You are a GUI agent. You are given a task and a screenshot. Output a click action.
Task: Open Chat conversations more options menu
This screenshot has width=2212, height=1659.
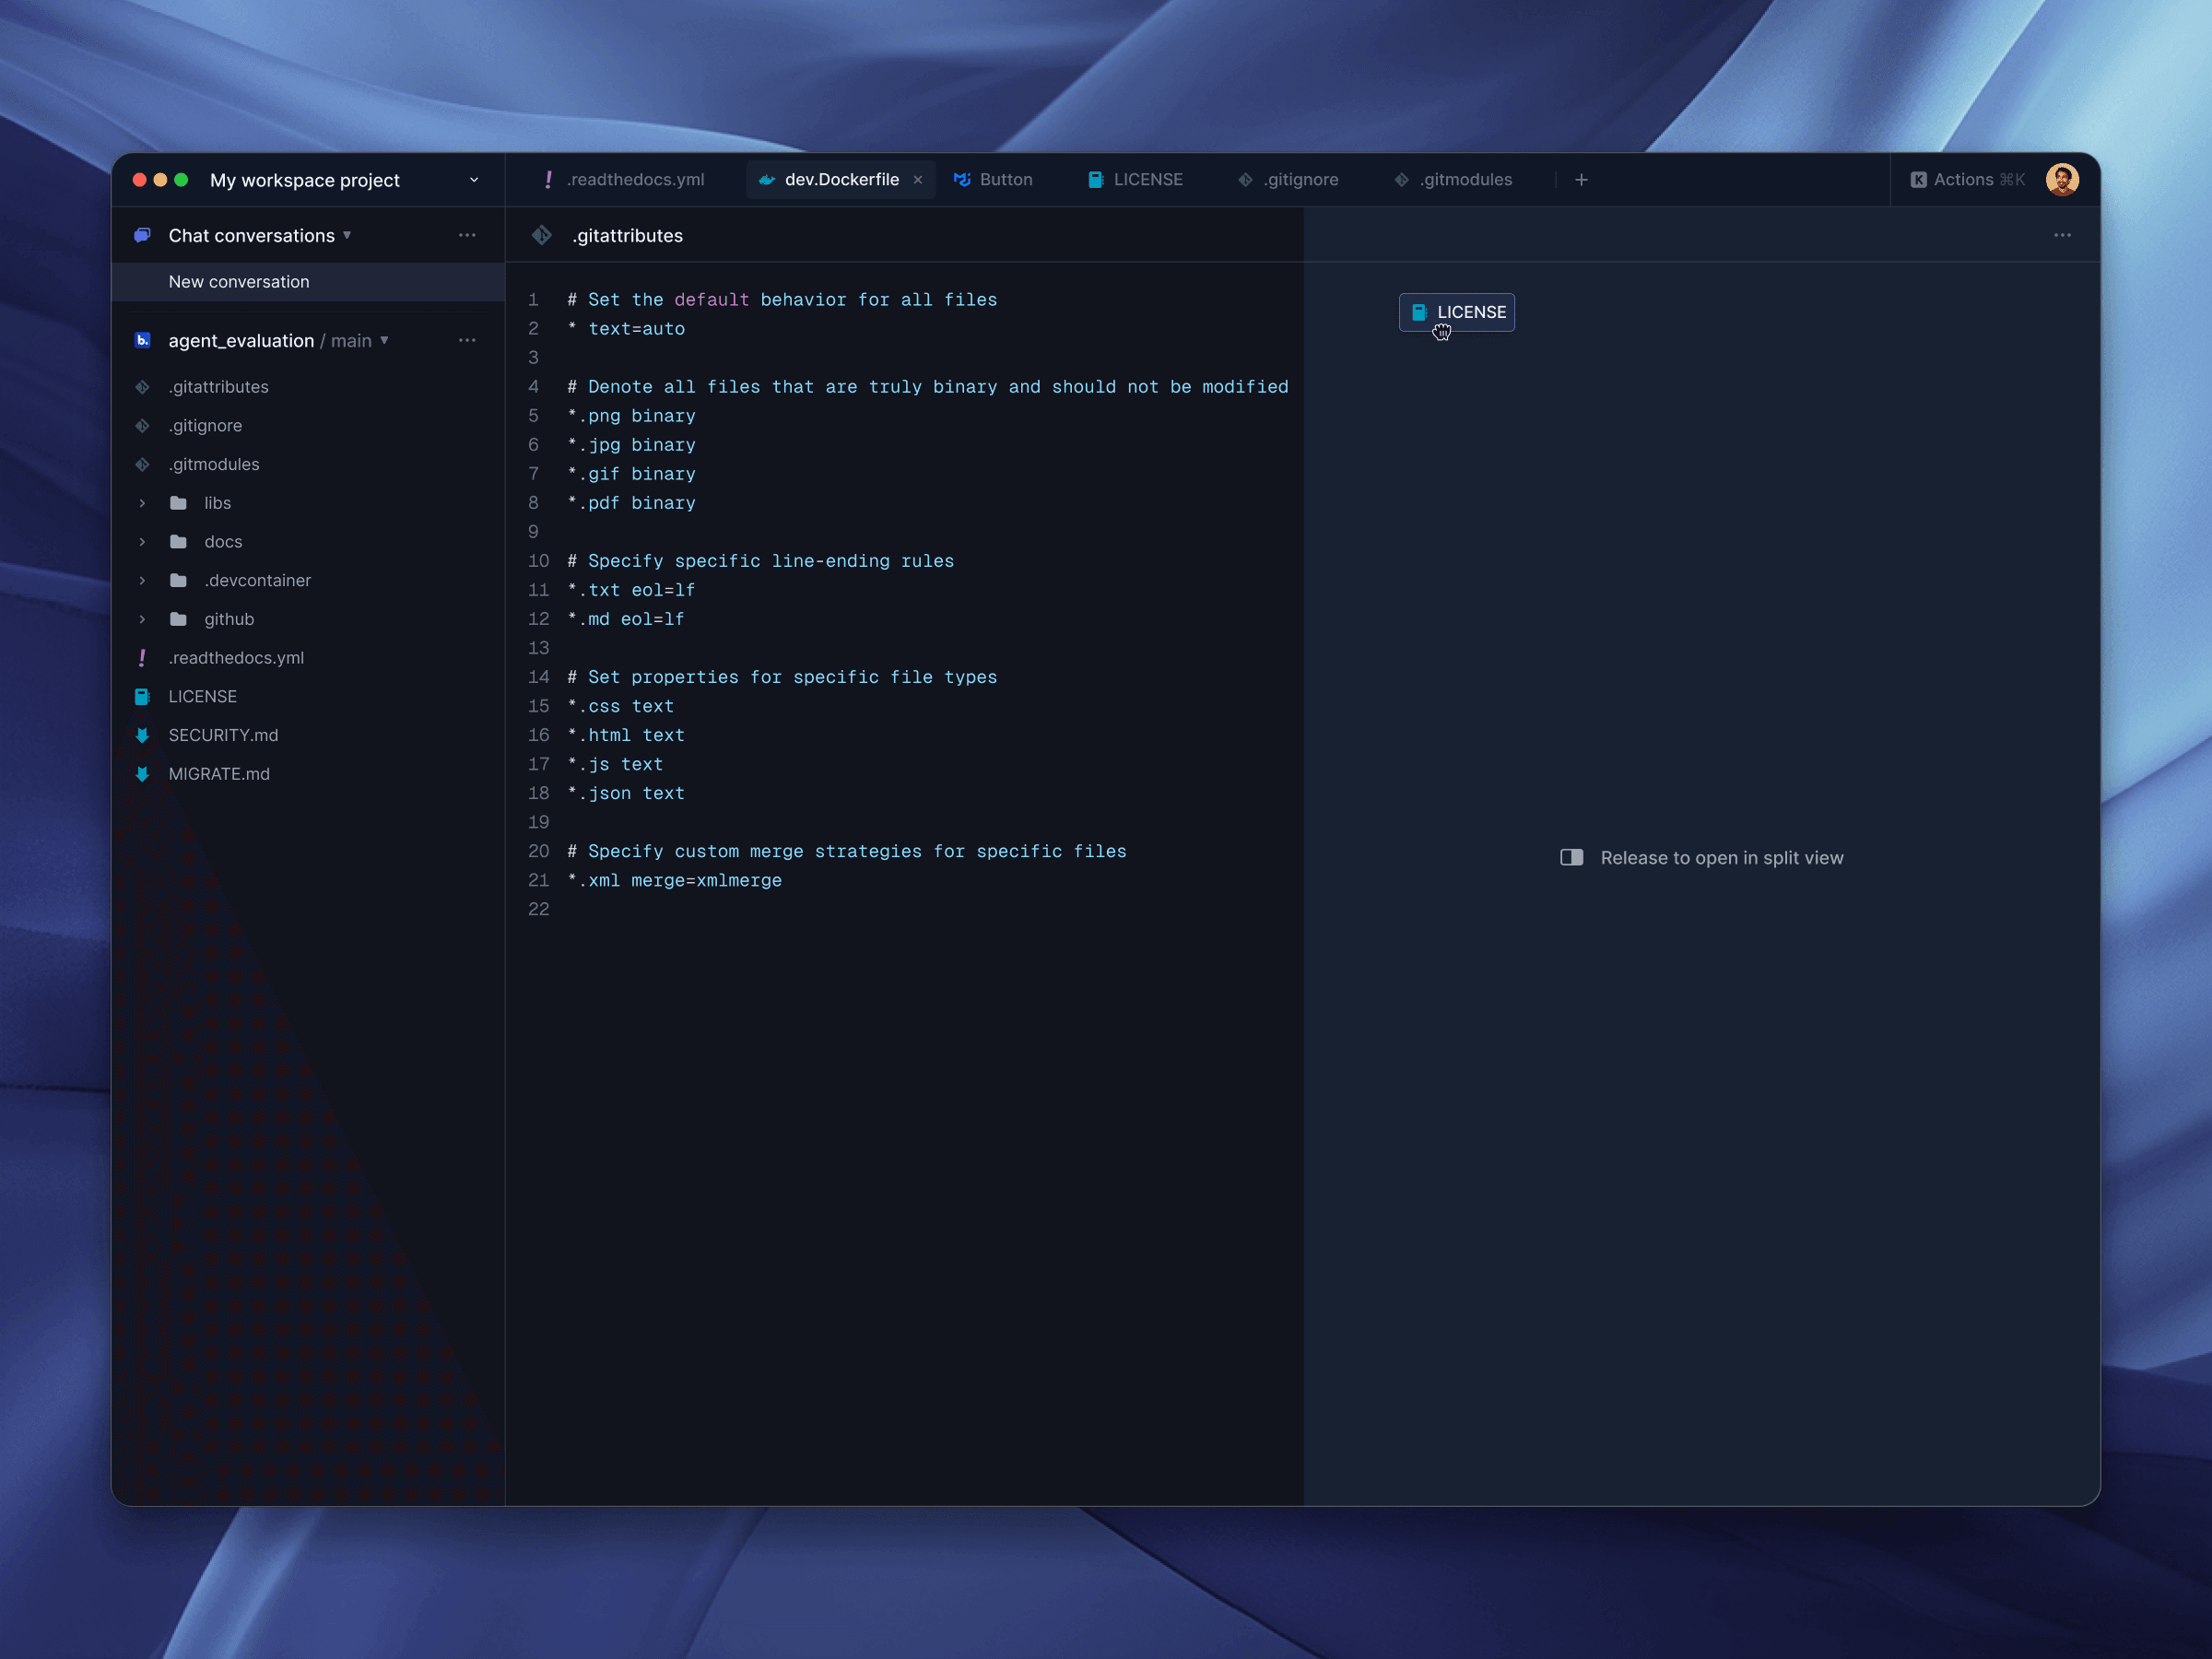click(467, 235)
